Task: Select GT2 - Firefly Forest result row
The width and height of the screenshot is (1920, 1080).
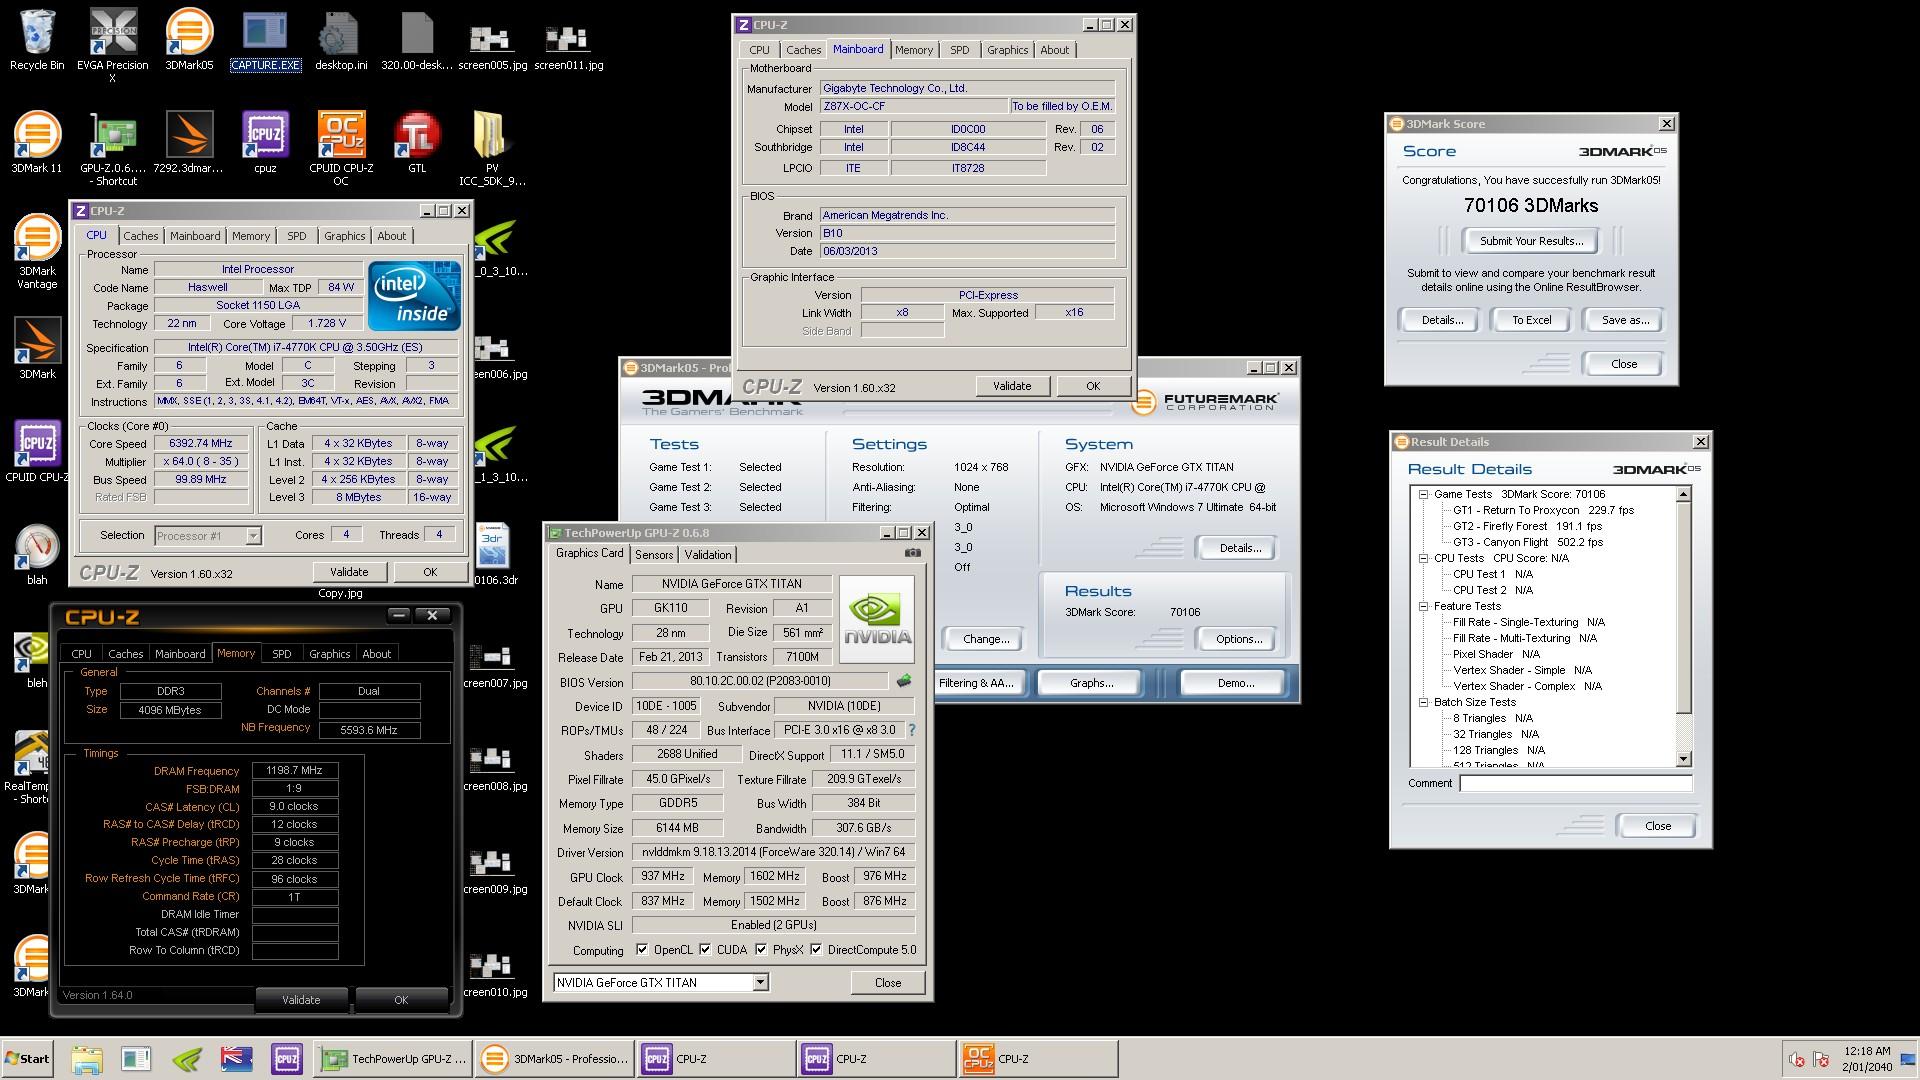Action: 1527,526
